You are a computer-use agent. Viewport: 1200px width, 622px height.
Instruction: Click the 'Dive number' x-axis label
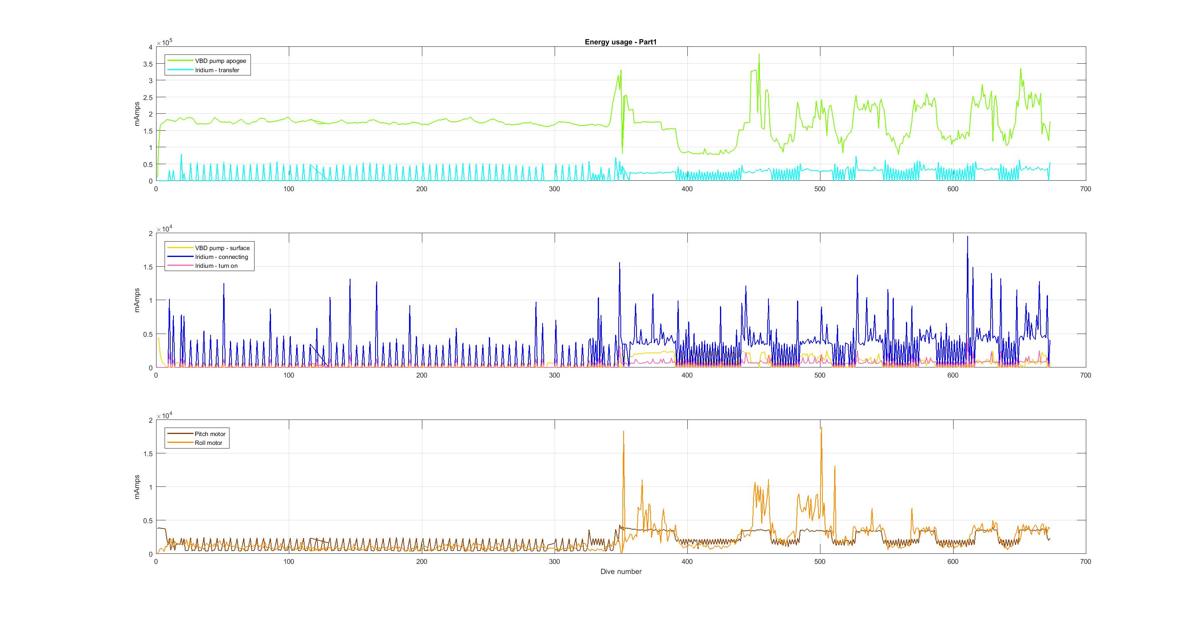pos(620,572)
